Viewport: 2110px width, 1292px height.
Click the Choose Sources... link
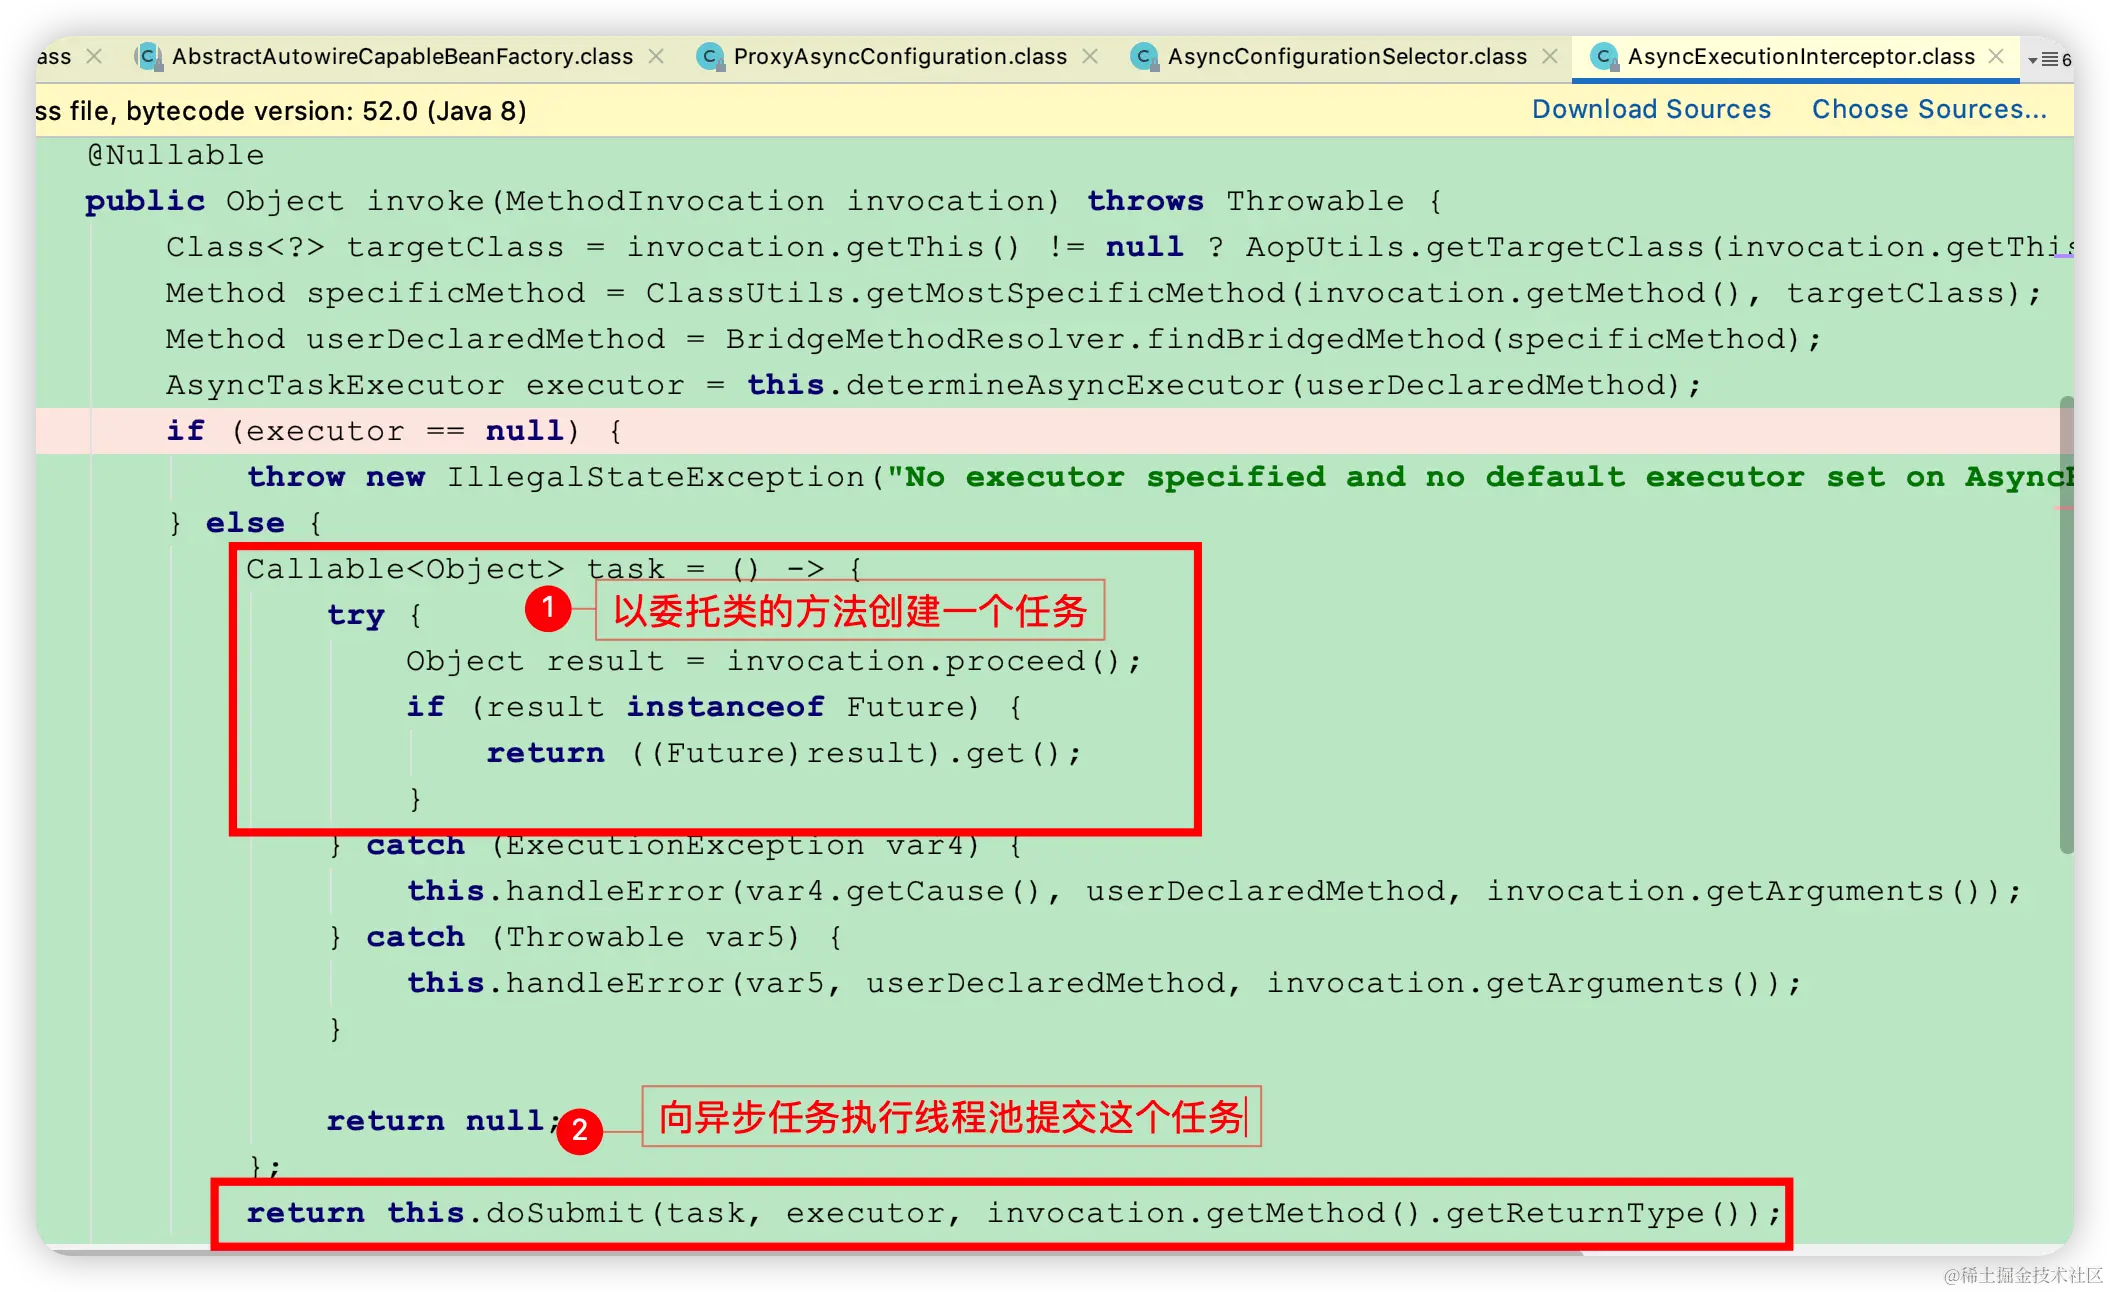pyautogui.click(x=1929, y=109)
